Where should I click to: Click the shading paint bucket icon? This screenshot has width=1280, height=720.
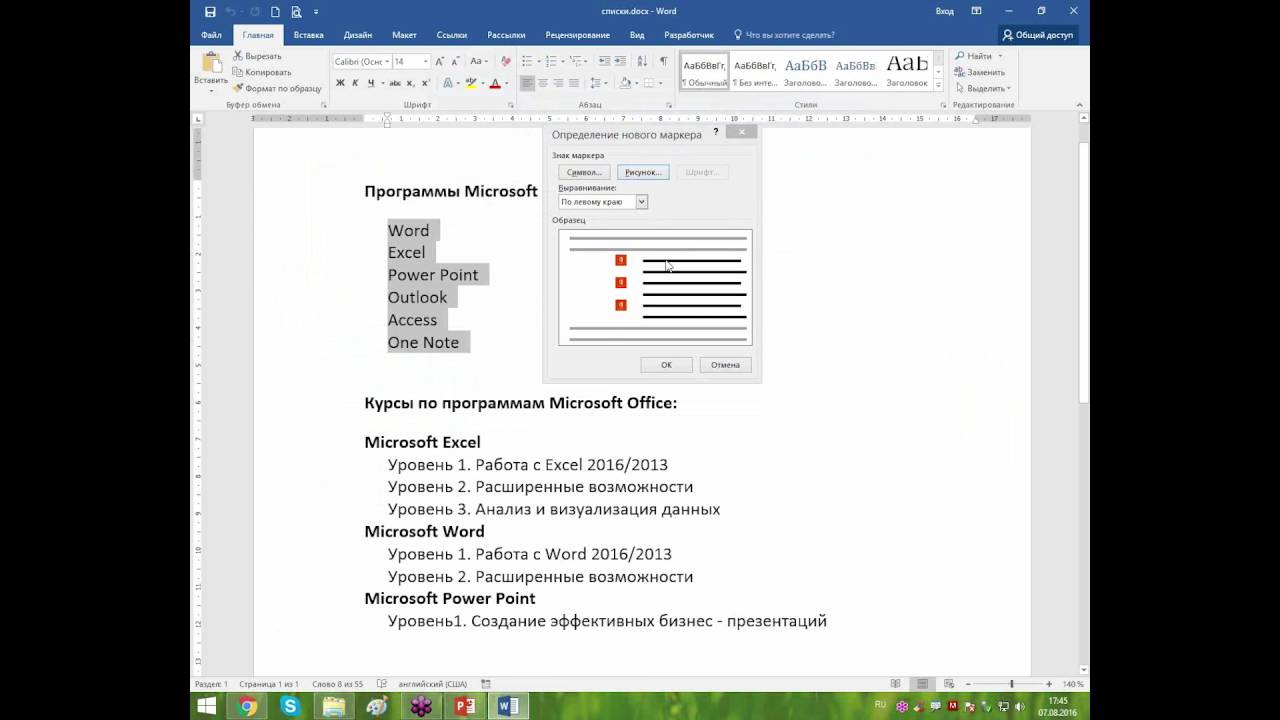(x=625, y=83)
